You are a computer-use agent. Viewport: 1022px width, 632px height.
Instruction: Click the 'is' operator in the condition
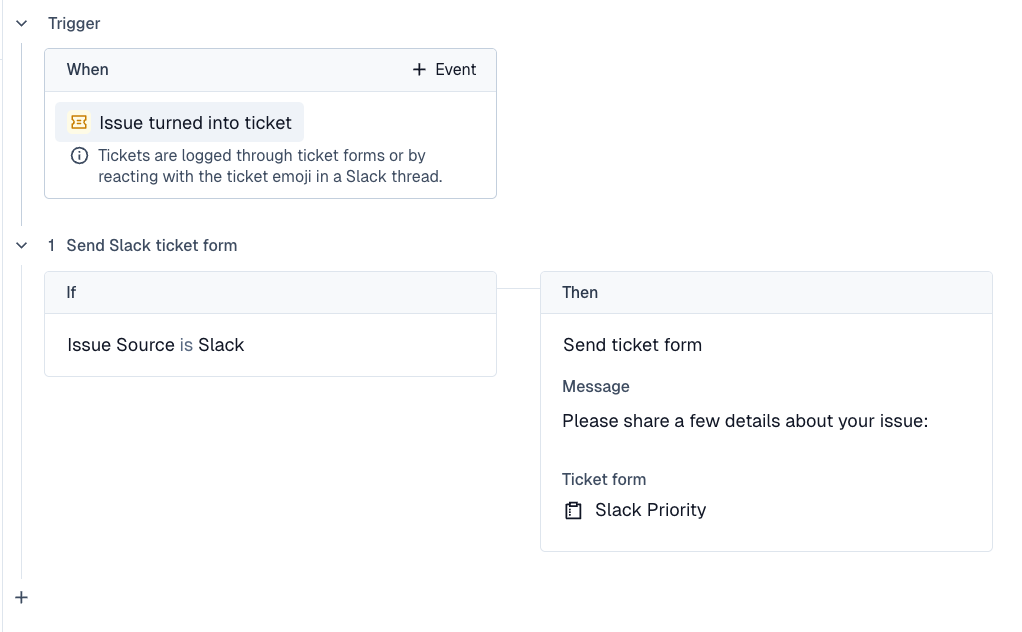pos(186,345)
